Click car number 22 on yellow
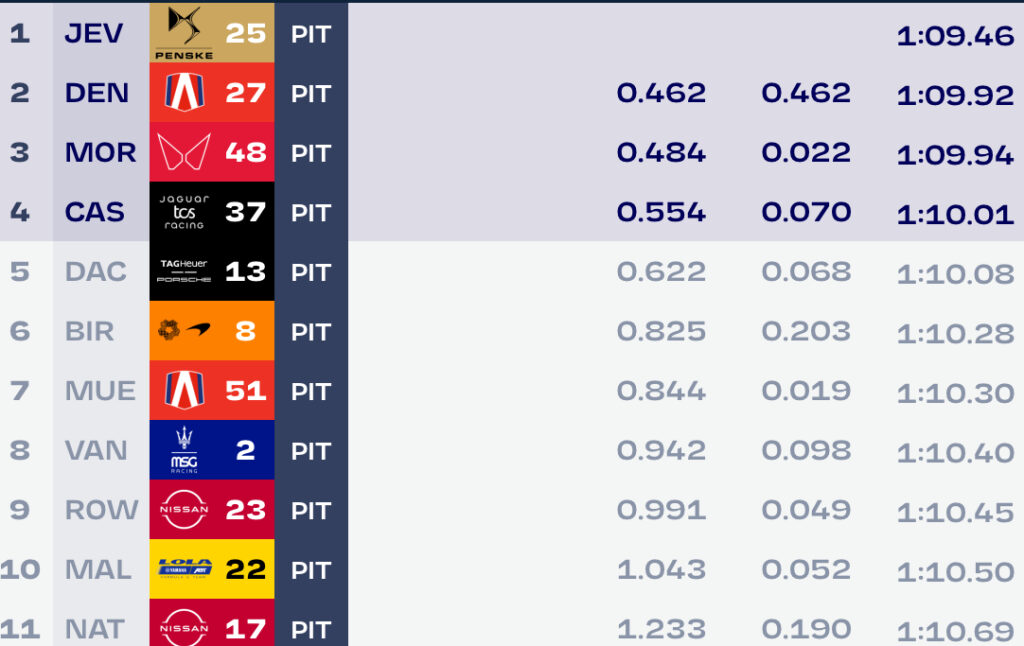This screenshot has width=1024, height=646. point(246,570)
